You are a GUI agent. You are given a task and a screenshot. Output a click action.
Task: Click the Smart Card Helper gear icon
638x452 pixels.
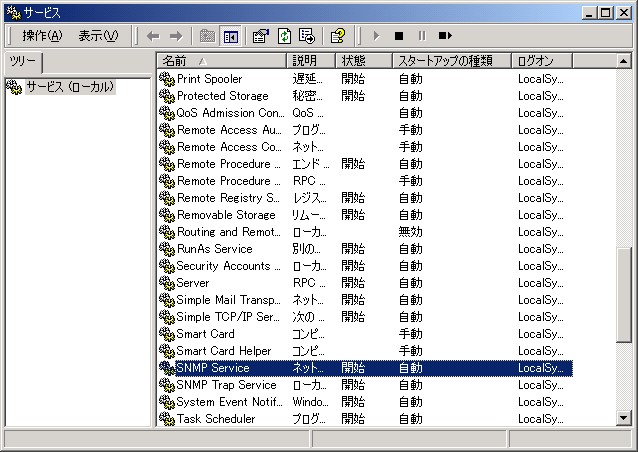(166, 351)
